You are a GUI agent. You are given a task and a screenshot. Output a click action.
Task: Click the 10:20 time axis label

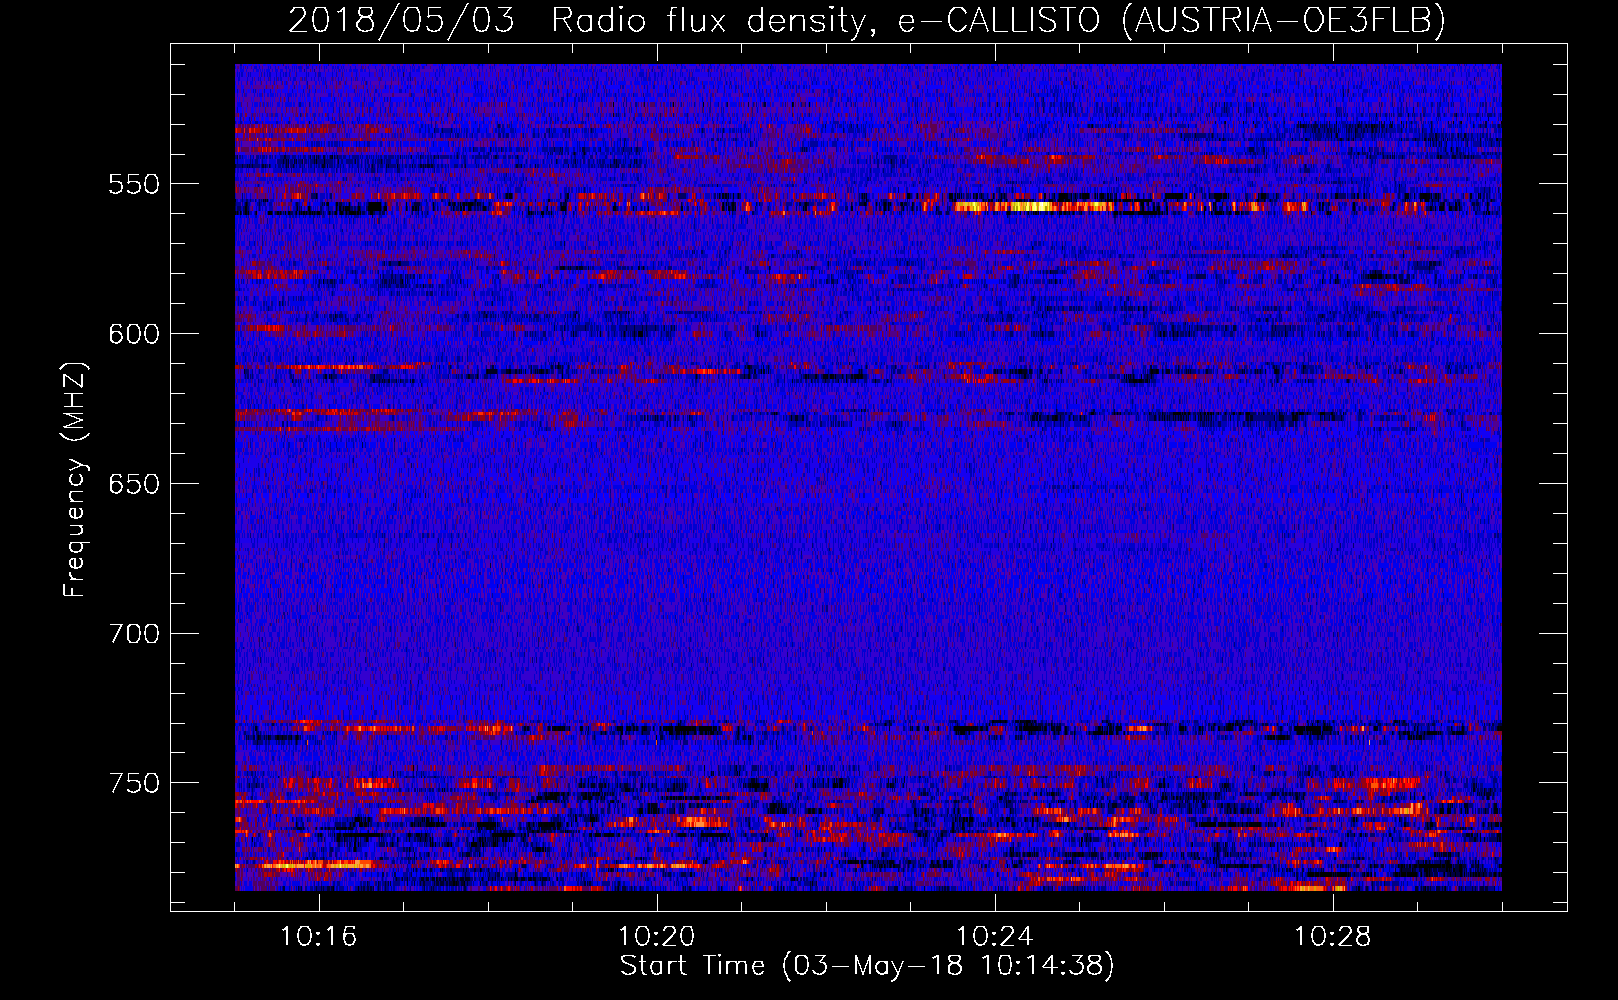click(657, 937)
